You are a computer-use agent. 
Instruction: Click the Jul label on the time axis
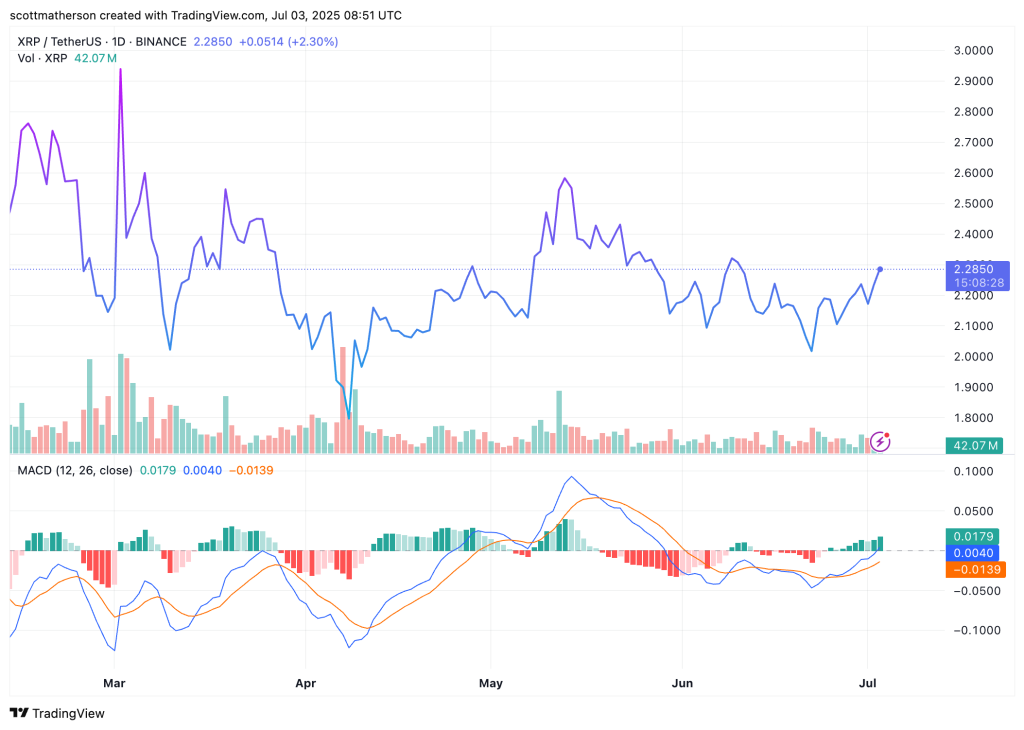click(868, 683)
